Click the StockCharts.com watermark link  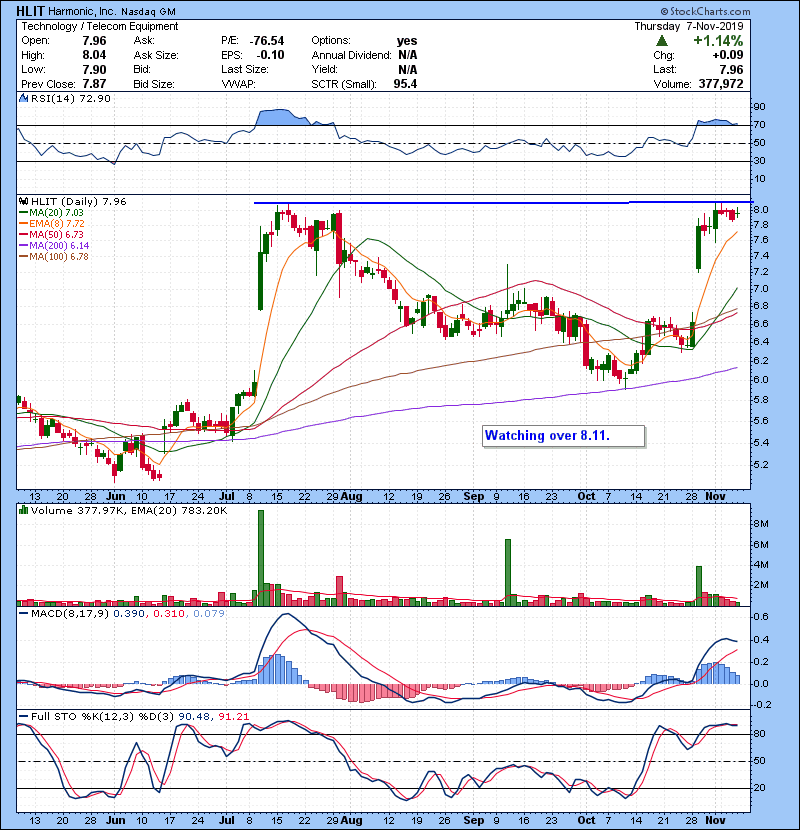tap(705, 11)
